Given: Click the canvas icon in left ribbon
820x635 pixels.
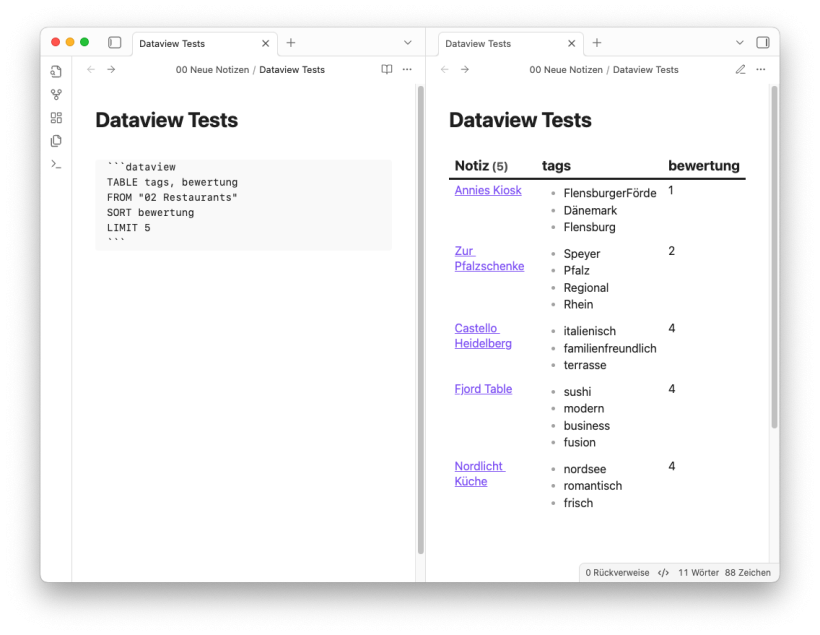Looking at the screenshot, I should tap(56, 118).
